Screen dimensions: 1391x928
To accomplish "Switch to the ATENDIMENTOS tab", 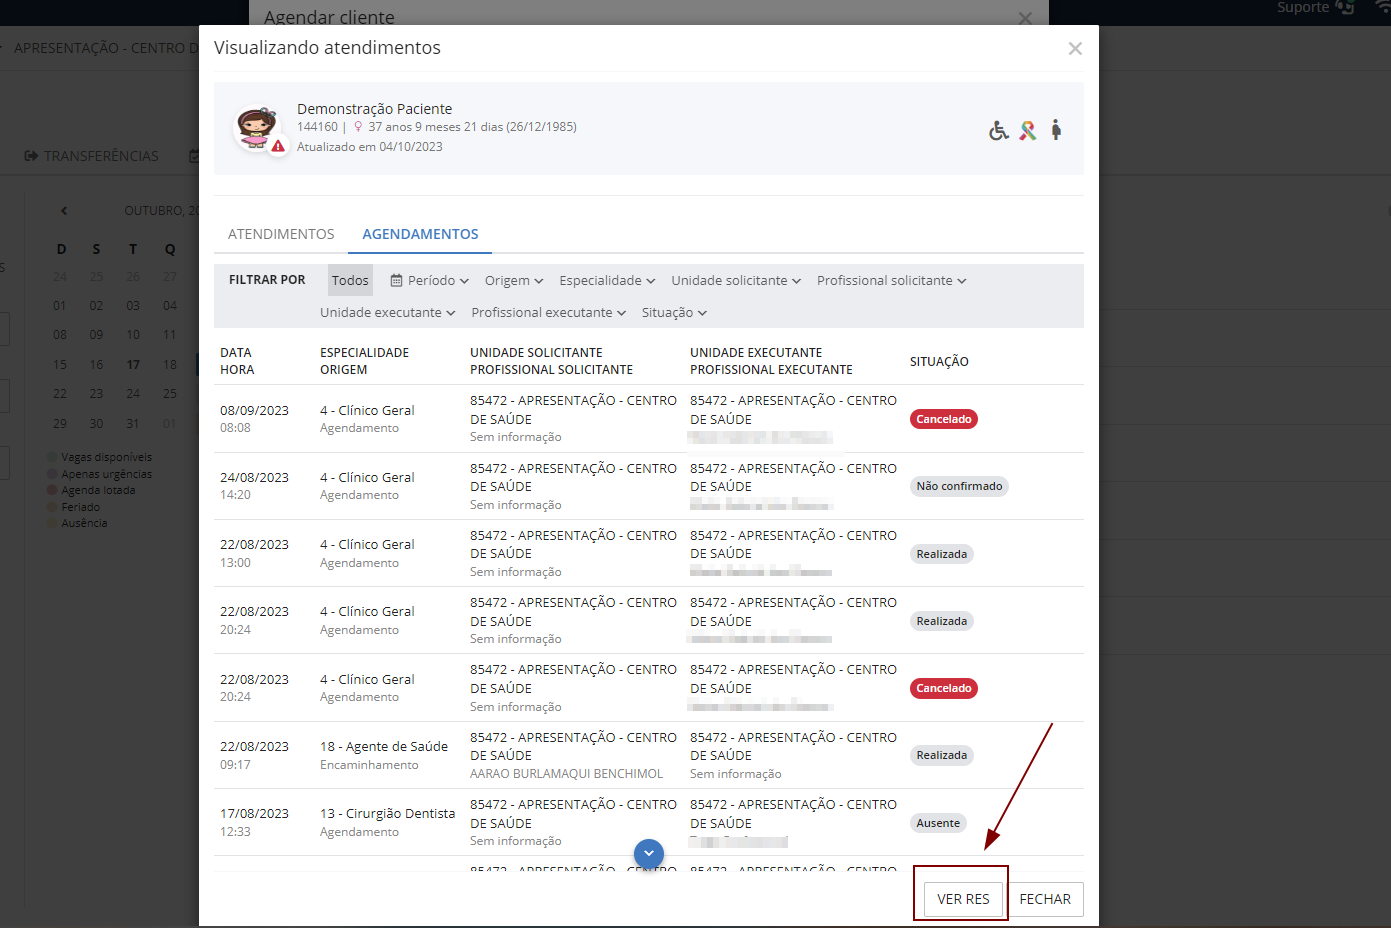I will 281,234.
